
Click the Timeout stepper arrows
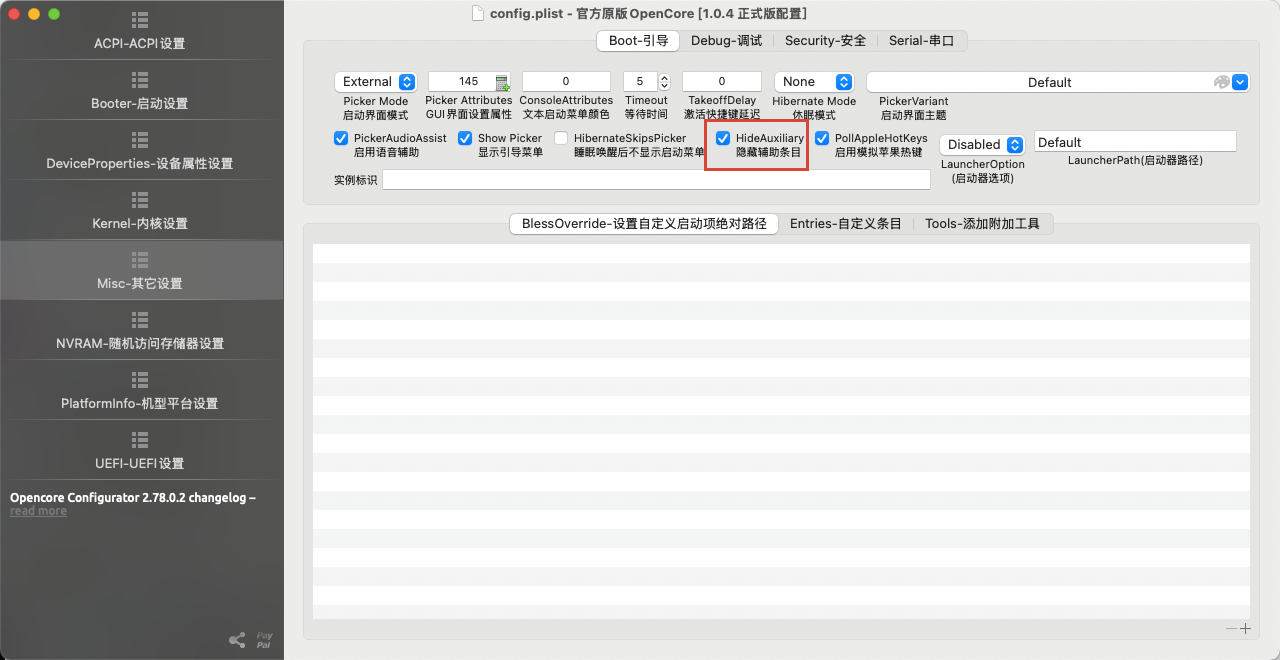click(x=664, y=82)
